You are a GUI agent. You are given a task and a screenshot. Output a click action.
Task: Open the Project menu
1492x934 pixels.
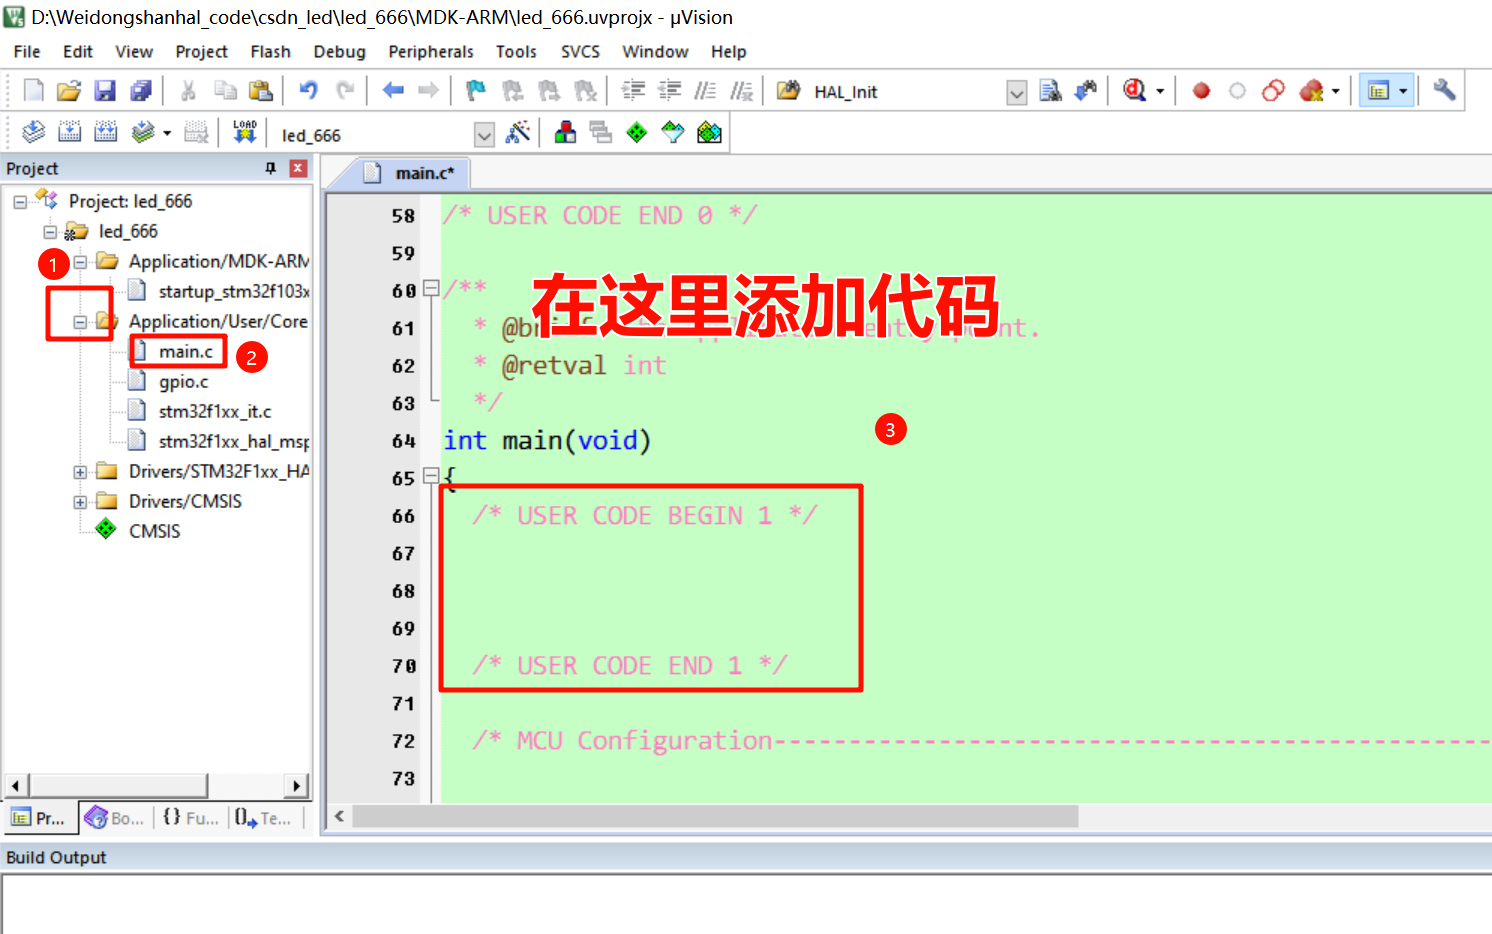pos(201,51)
